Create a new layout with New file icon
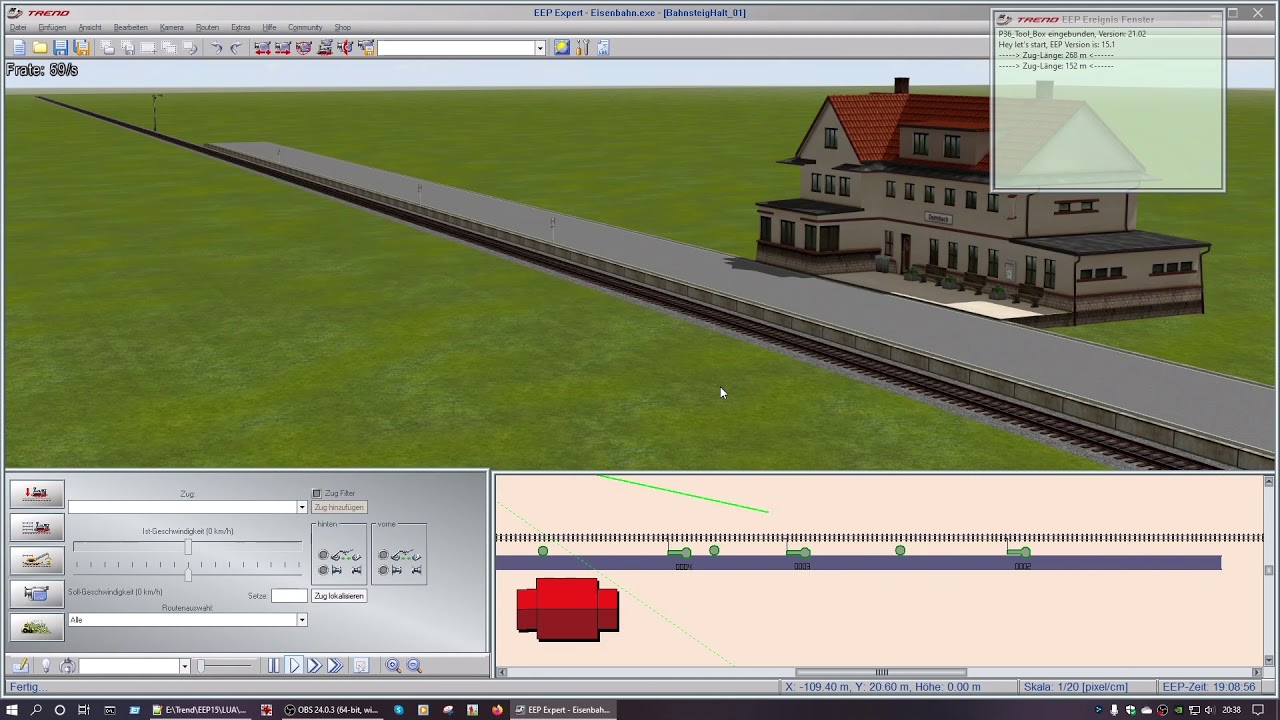The image size is (1280, 720). [x=19, y=47]
